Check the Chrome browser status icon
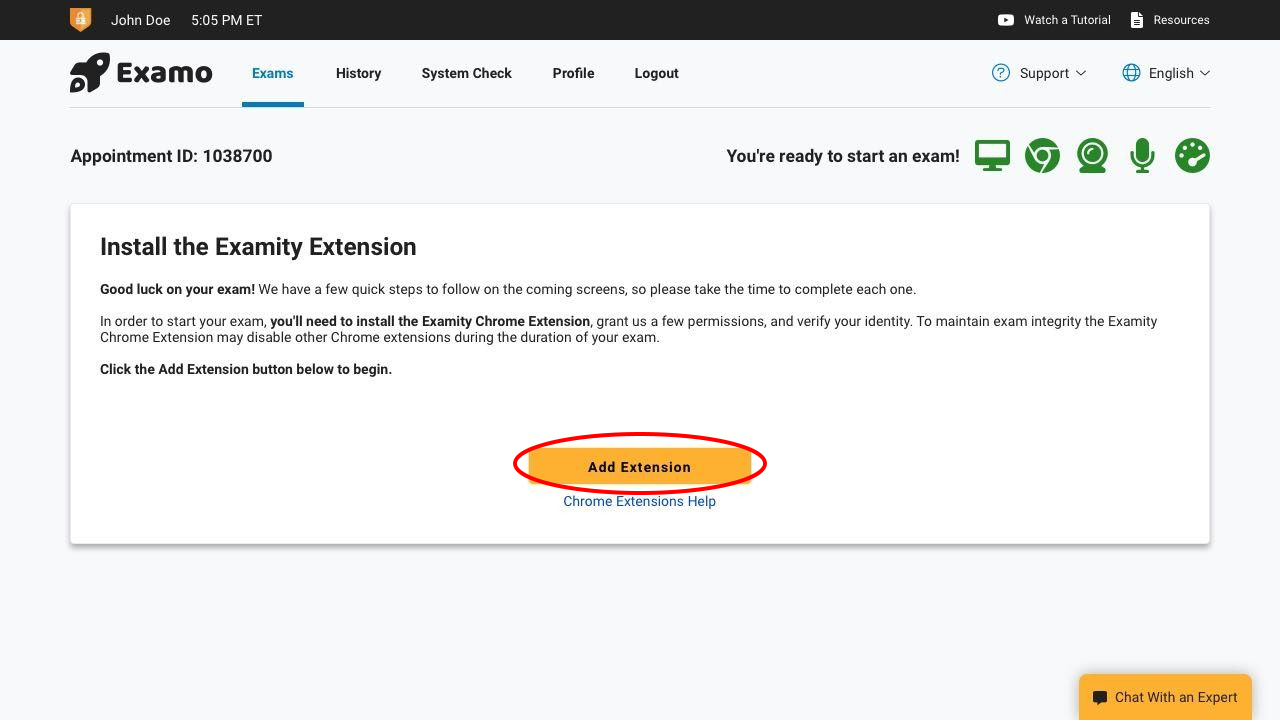The image size is (1280, 720). pyautogui.click(x=1042, y=155)
